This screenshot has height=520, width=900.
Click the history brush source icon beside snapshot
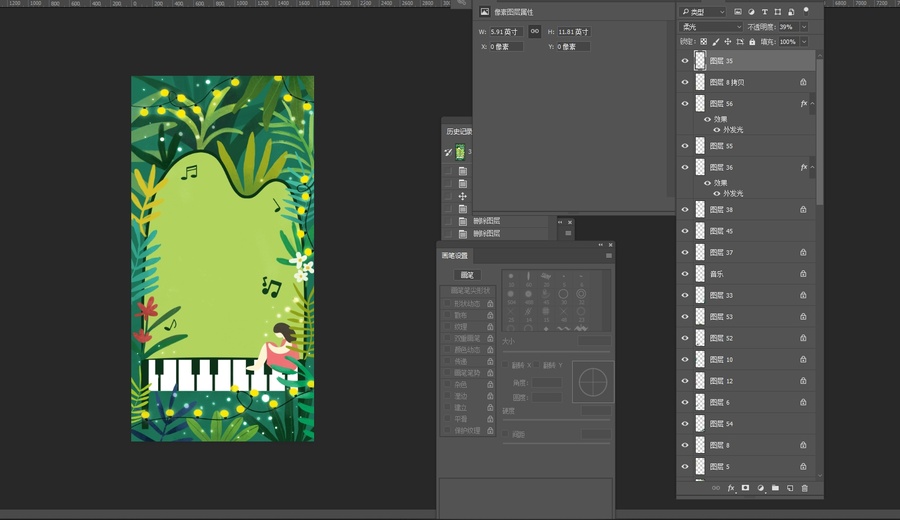pos(448,152)
